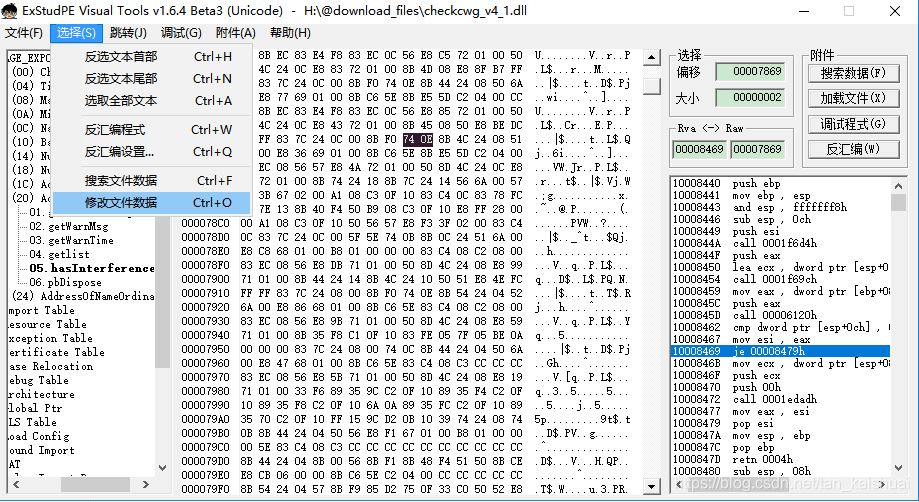Click the 调试程式(G) button

(x=853, y=124)
